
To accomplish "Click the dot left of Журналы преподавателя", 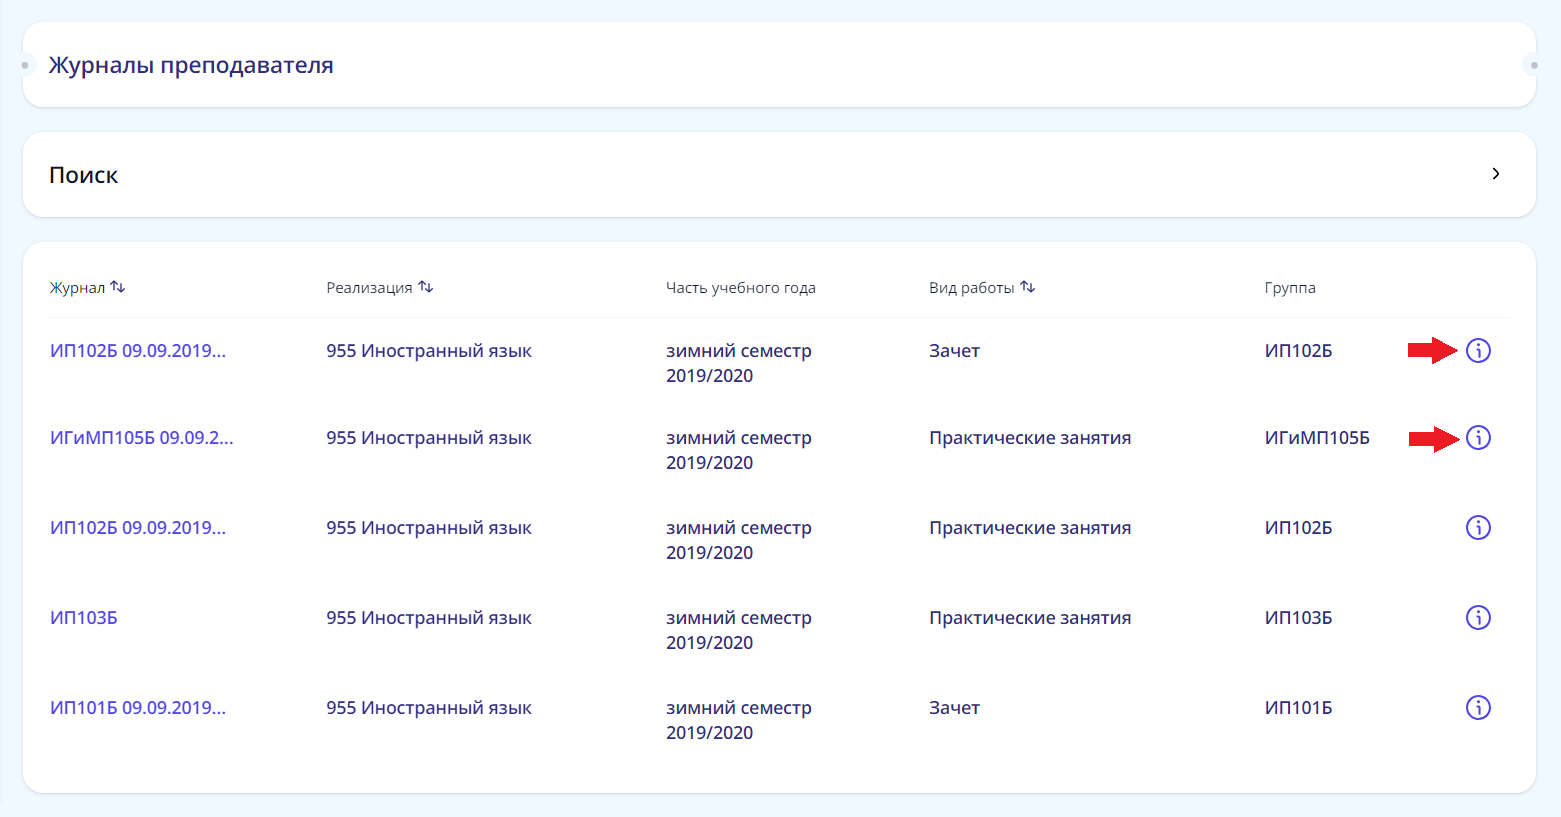I will coord(25,66).
